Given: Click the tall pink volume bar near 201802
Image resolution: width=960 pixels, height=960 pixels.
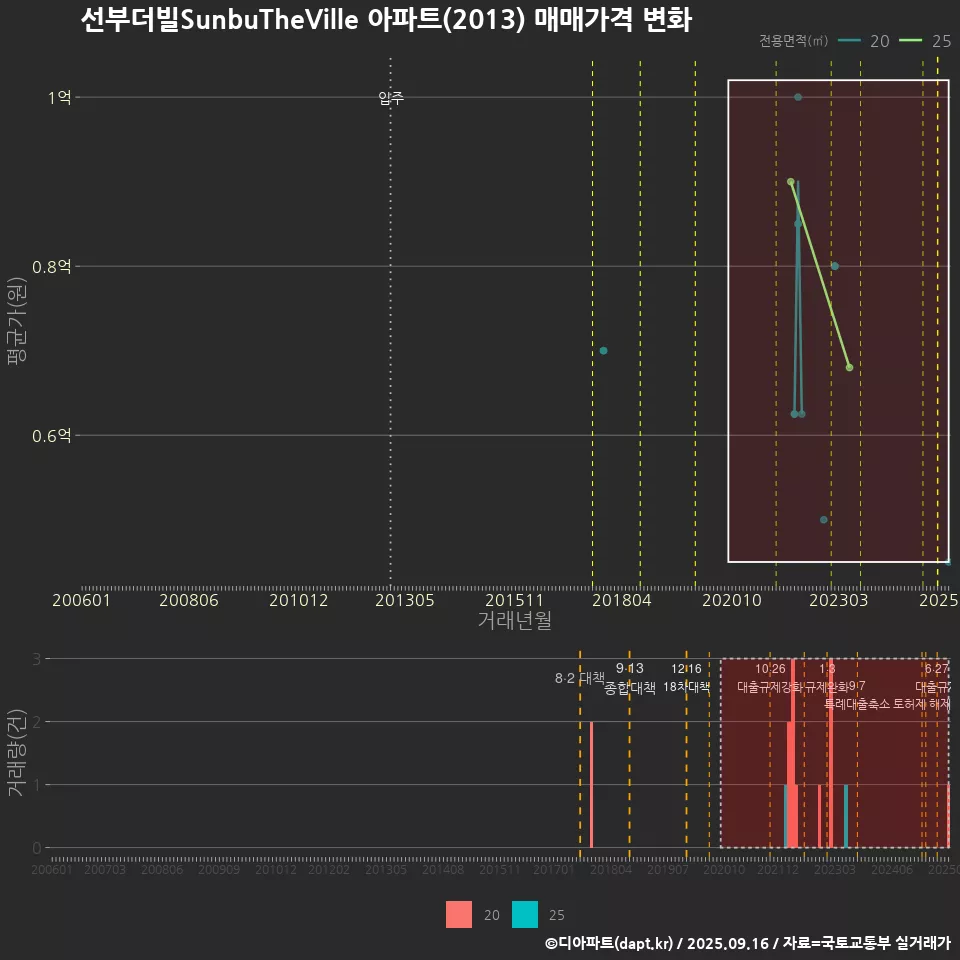Looking at the screenshot, I should pos(592,780).
